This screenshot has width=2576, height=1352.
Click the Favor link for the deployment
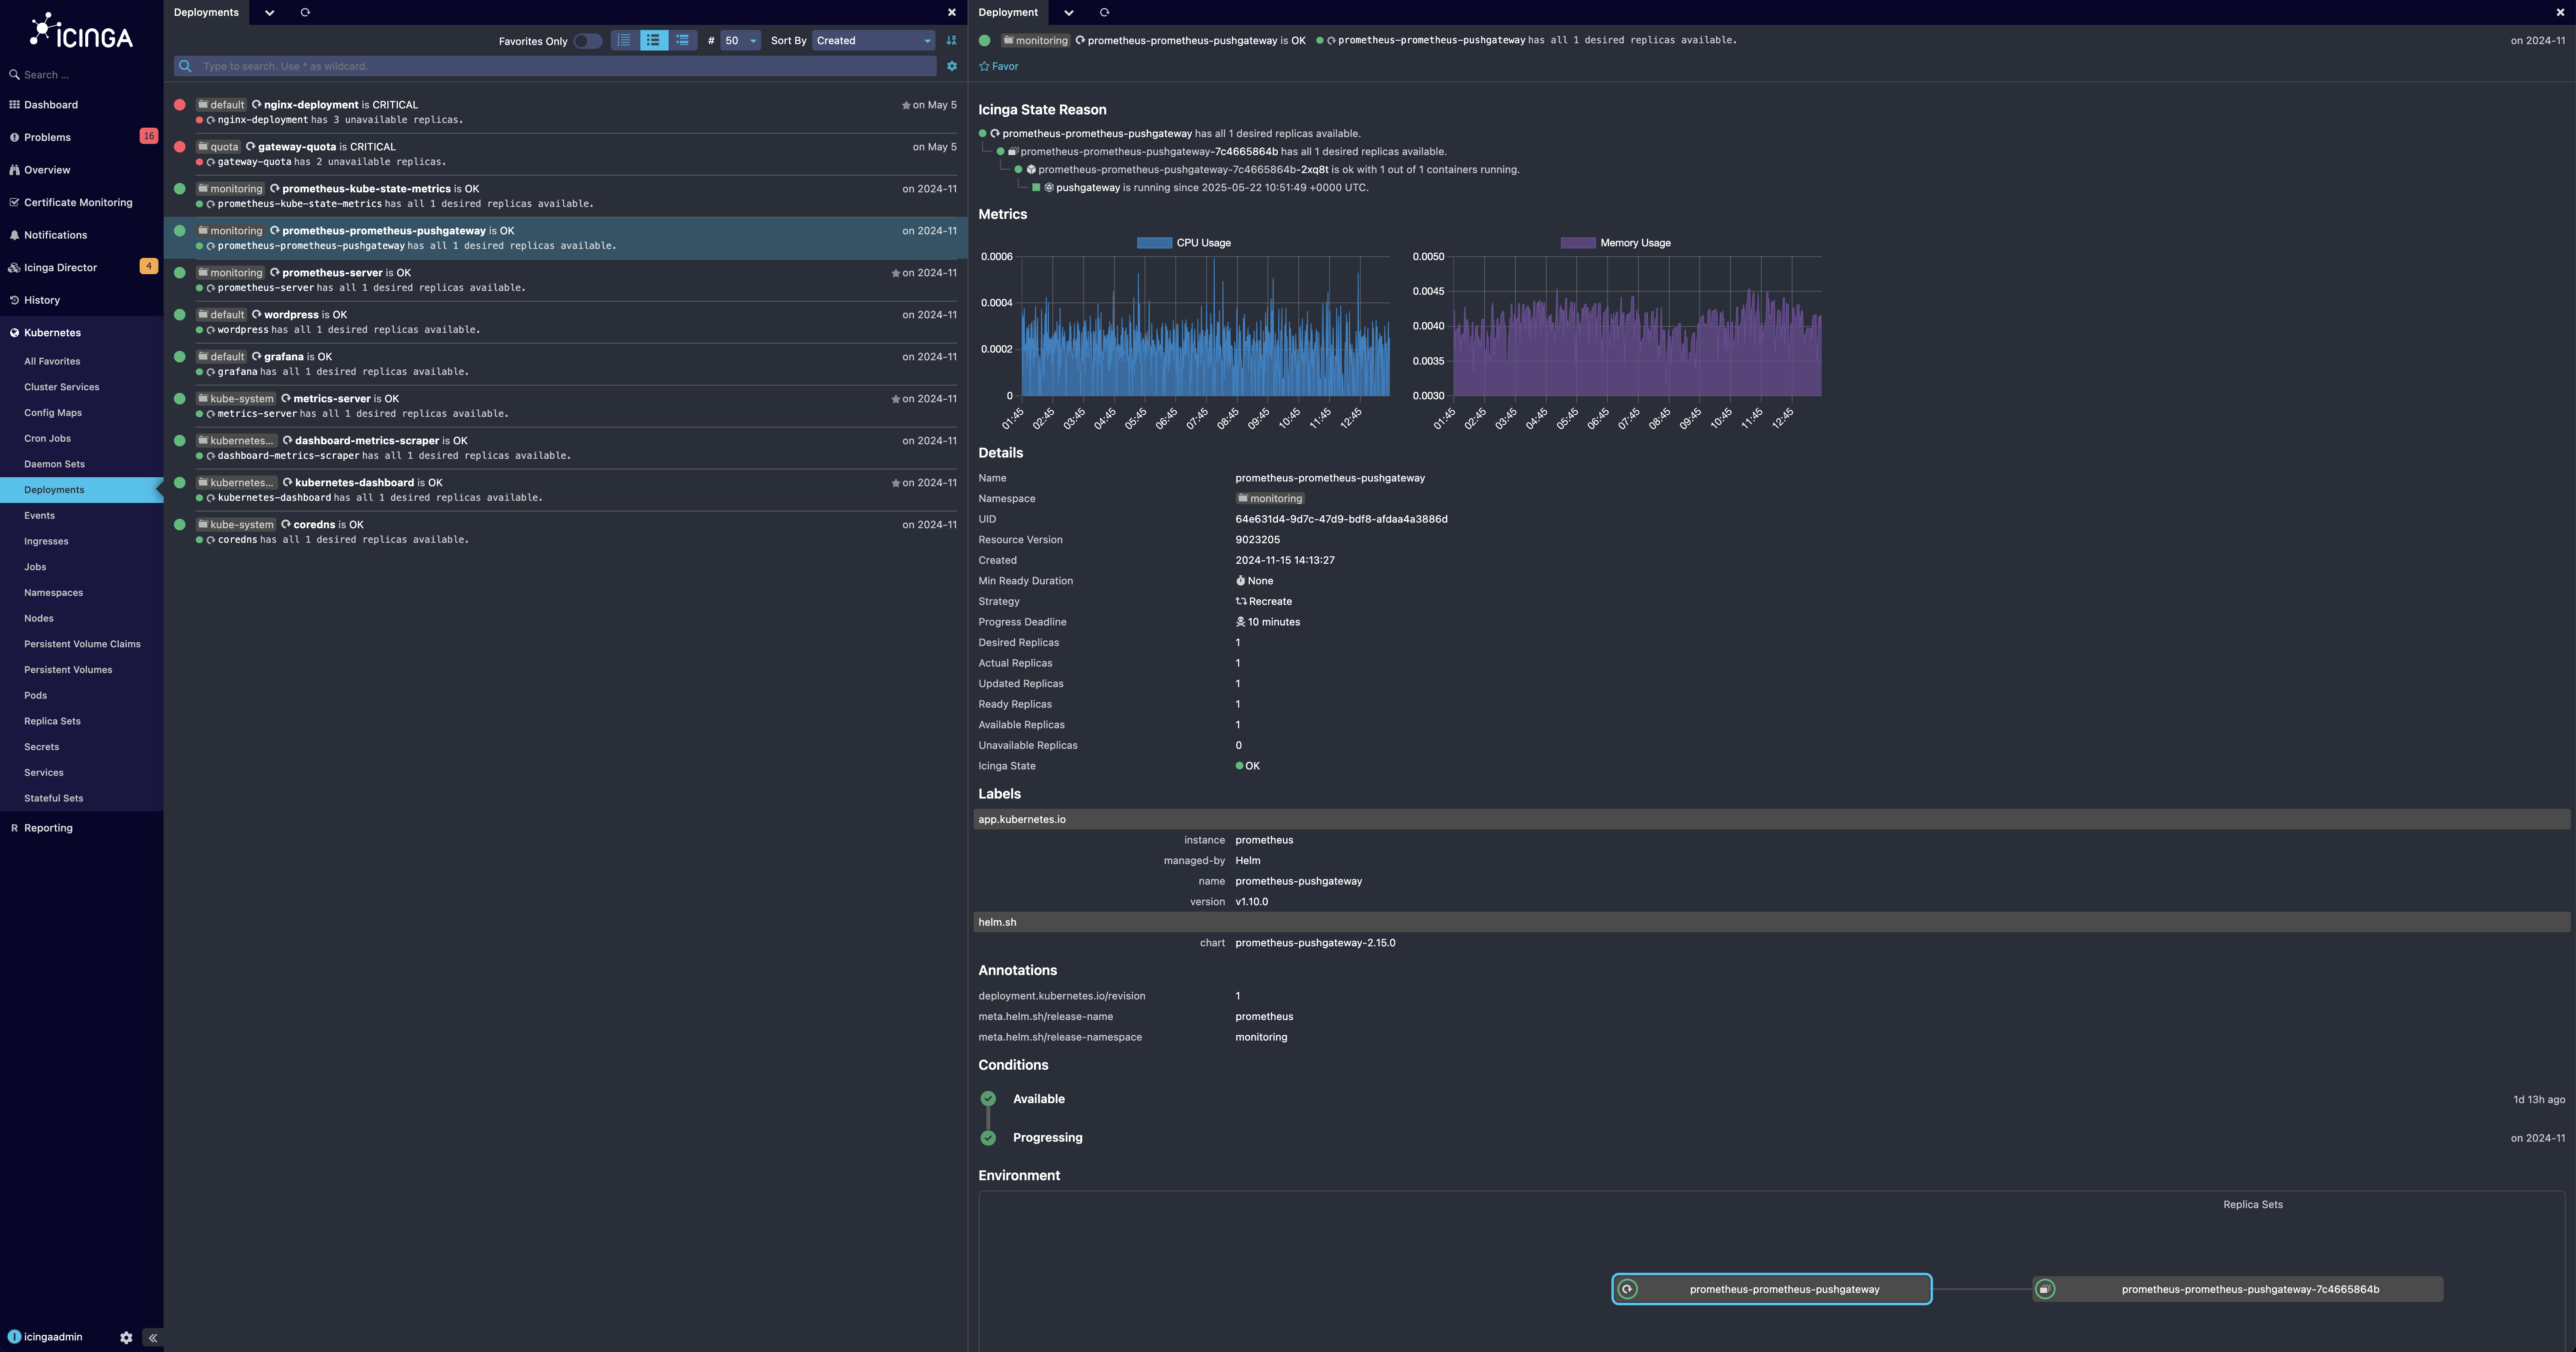999,66
